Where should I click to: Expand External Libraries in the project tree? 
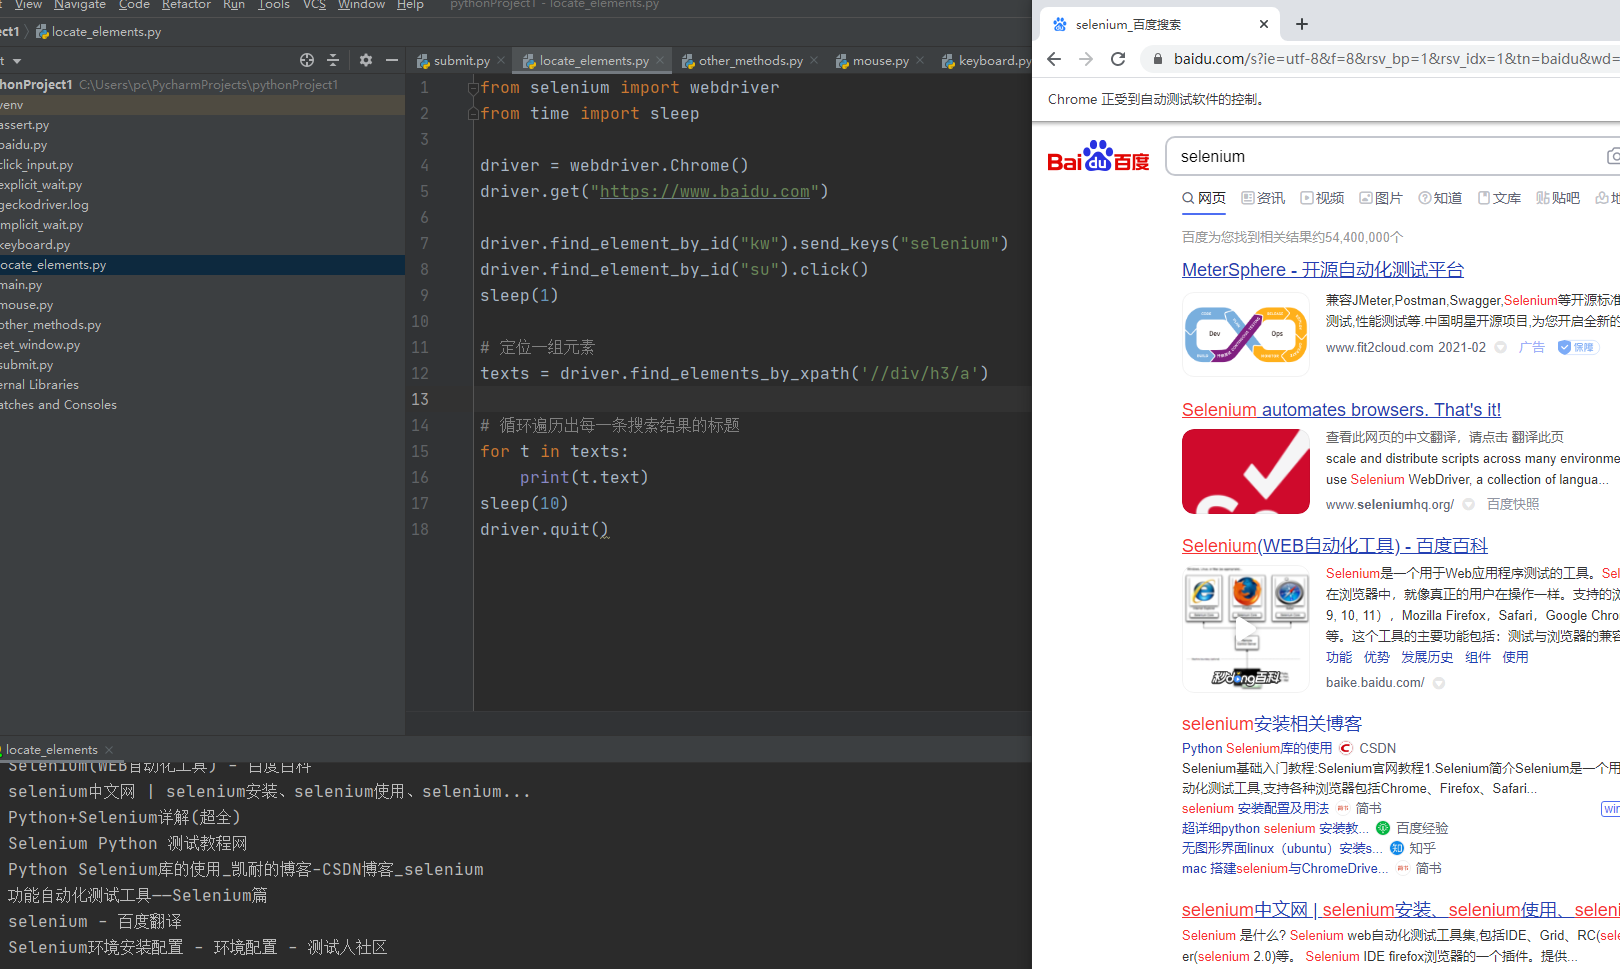pyautogui.click(x=40, y=384)
